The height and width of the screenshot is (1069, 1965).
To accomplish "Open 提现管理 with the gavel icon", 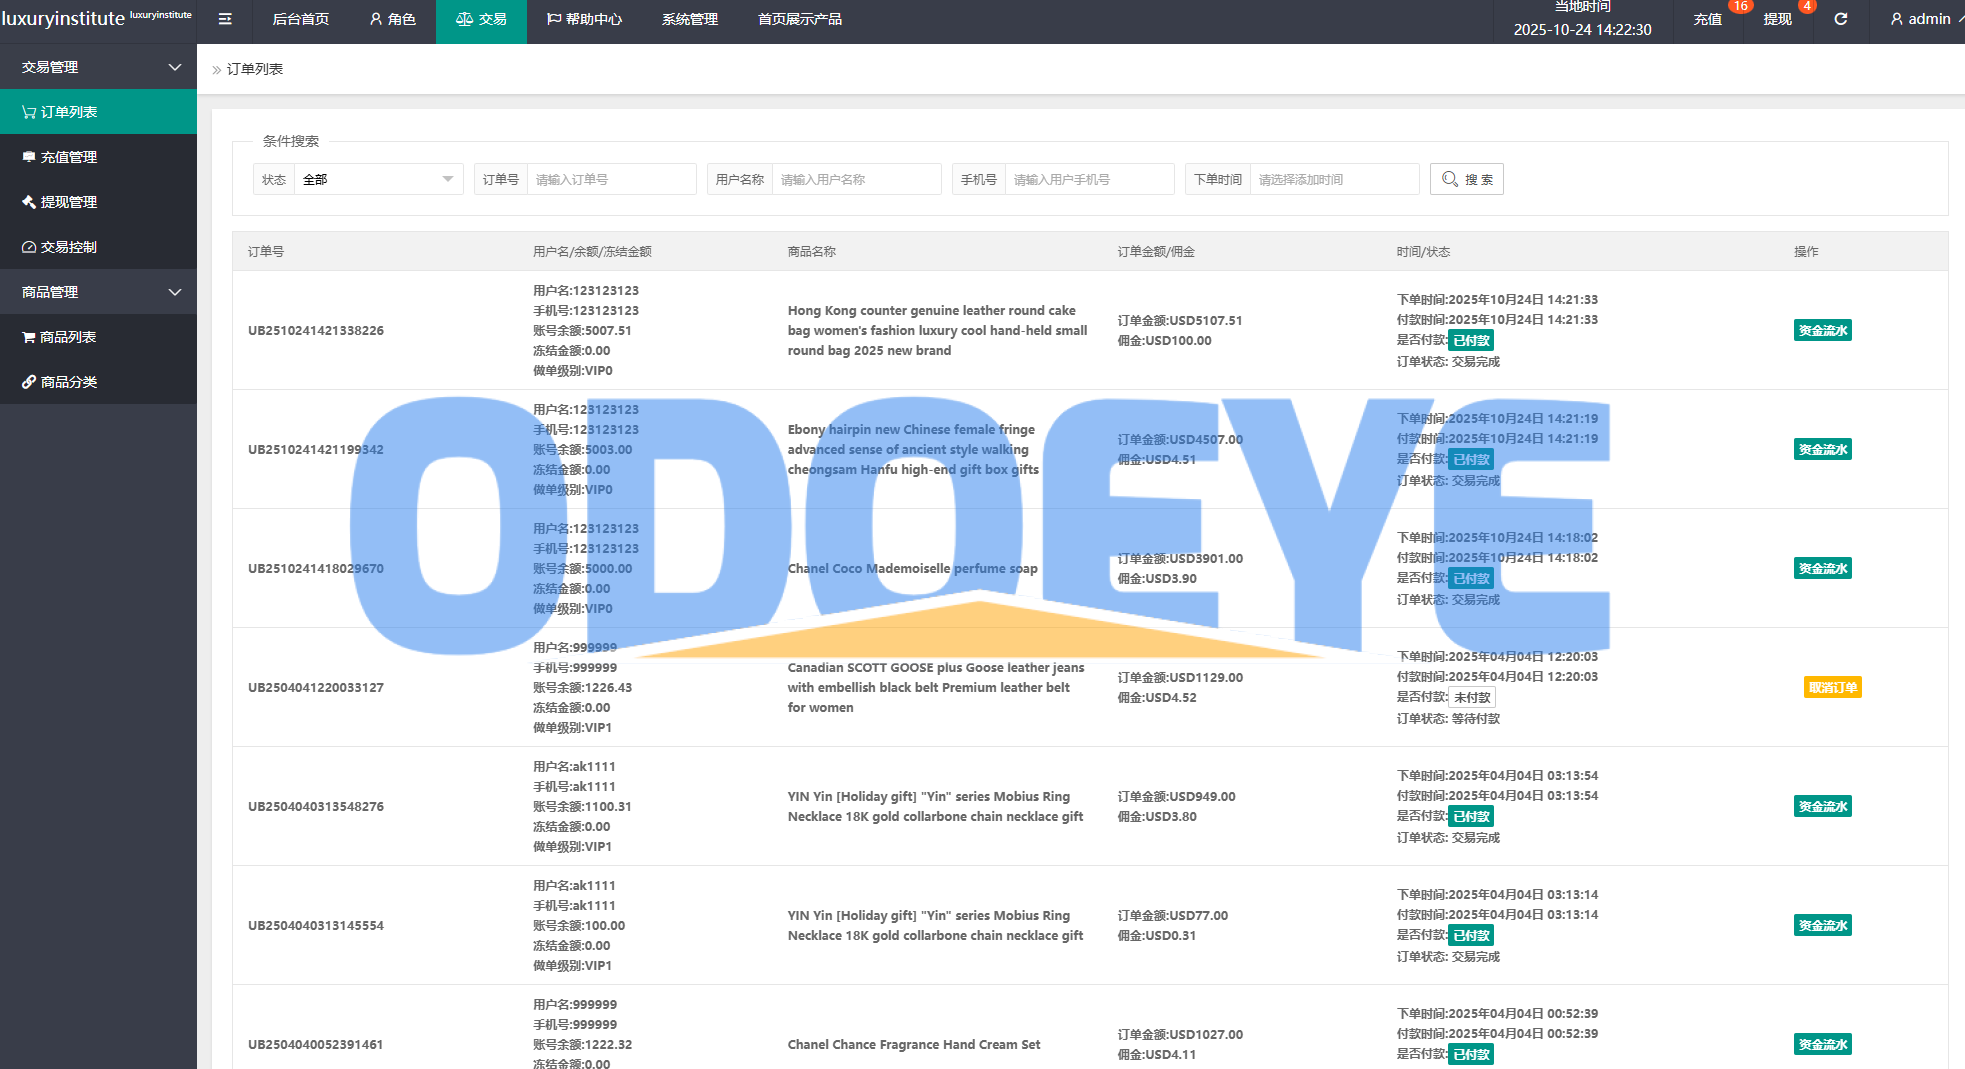I will (x=29, y=202).
